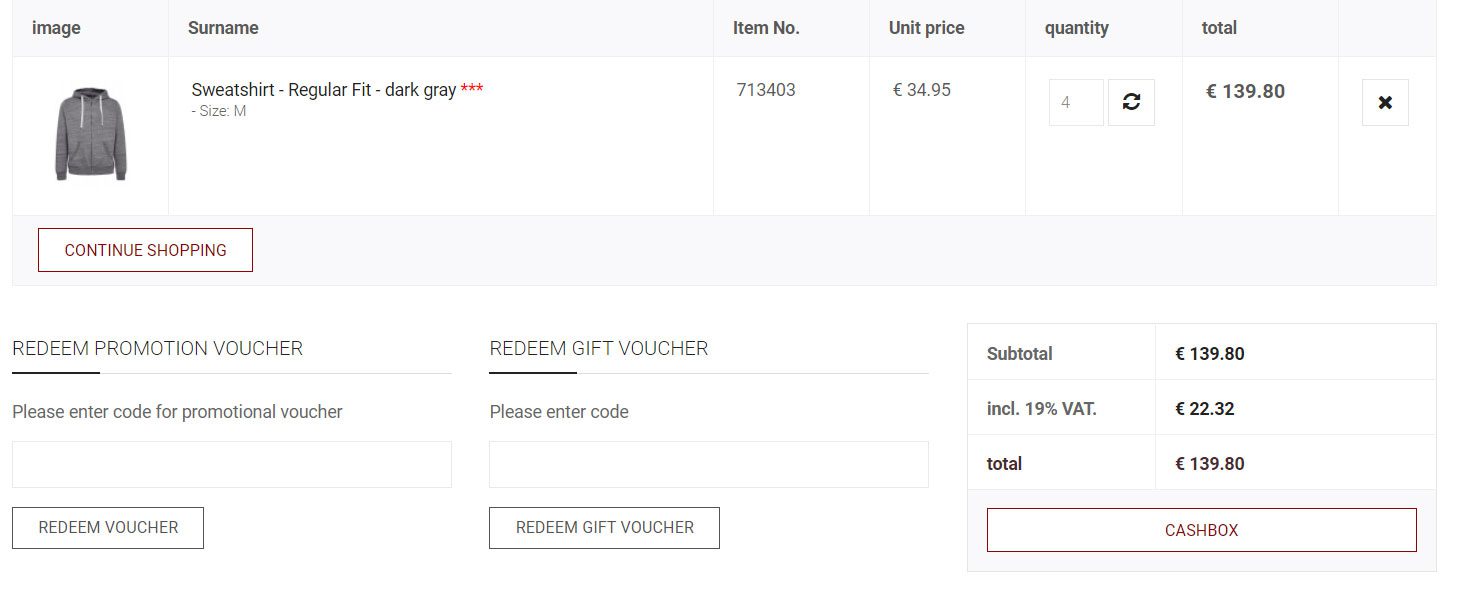
Task: Remove the sweatshirt with the X icon
Action: tap(1385, 102)
